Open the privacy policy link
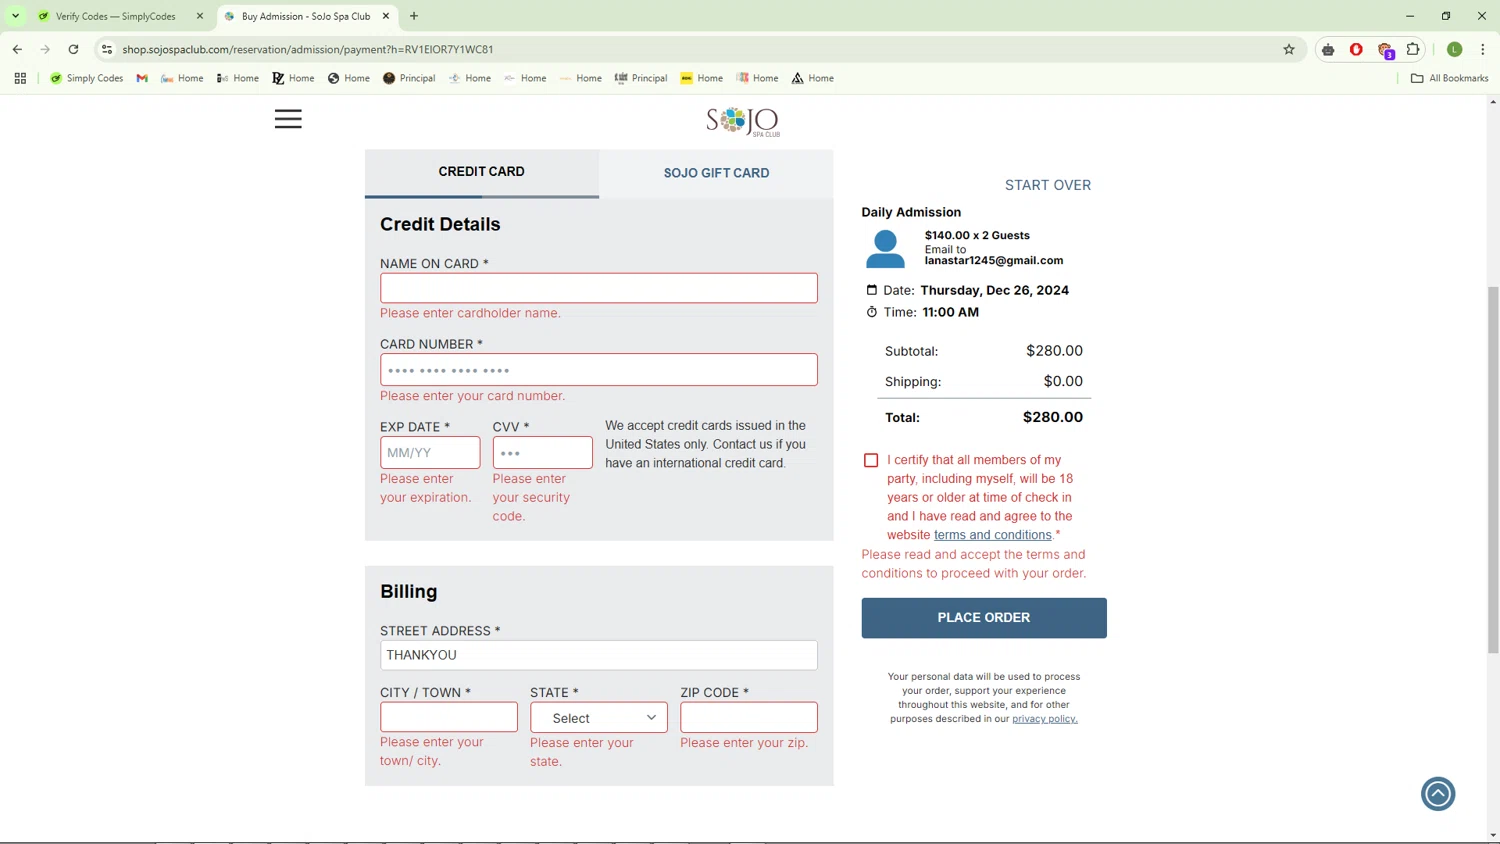Viewport: 1500px width, 844px height. point(1044,719)
